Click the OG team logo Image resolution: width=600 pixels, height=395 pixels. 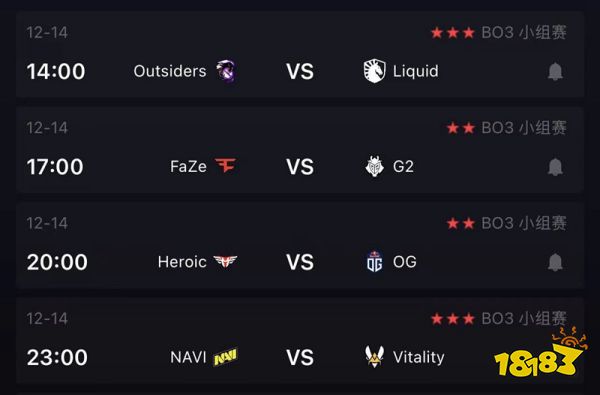(374, 262)
